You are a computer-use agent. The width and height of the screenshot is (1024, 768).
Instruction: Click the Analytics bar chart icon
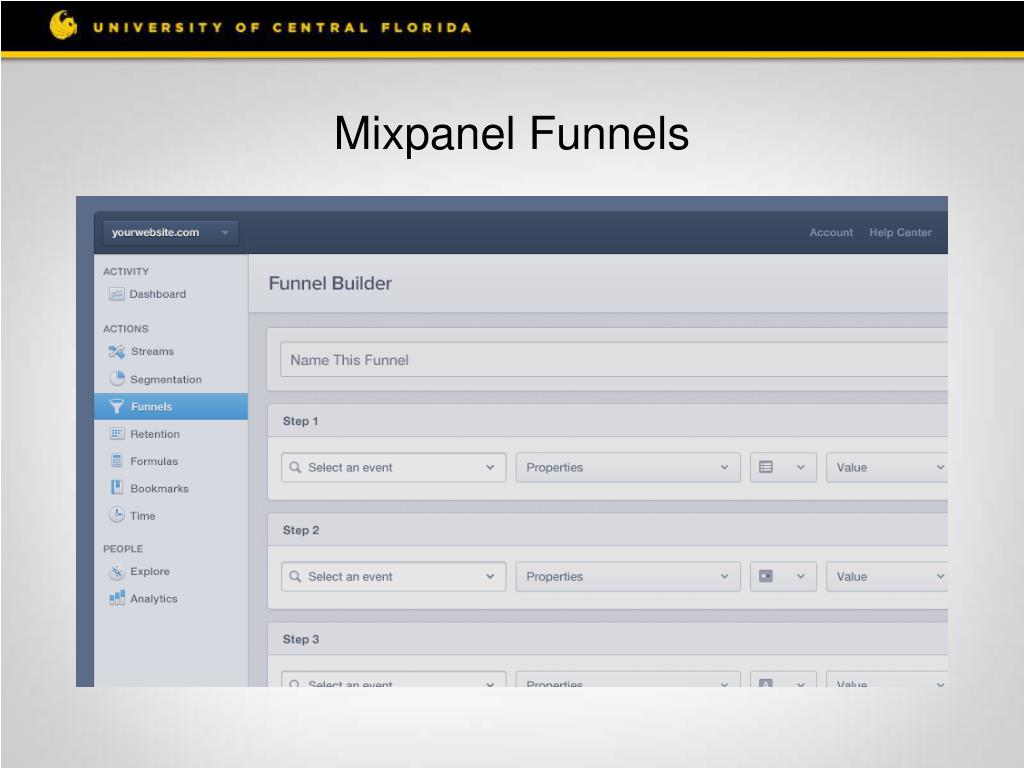click(117, 598)
